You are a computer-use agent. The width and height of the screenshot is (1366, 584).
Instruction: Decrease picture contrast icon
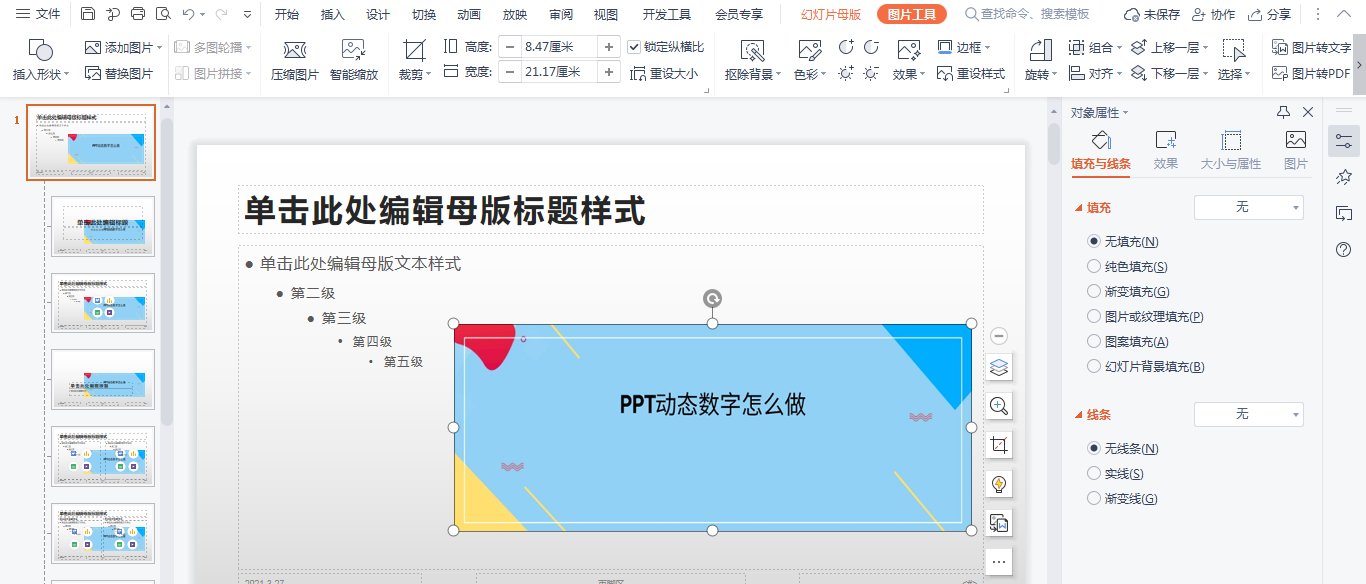coord(871,47)
